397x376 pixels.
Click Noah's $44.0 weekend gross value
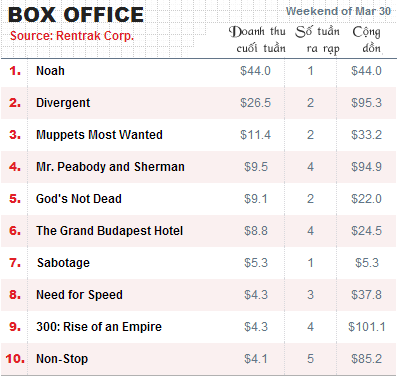(255, 71)
